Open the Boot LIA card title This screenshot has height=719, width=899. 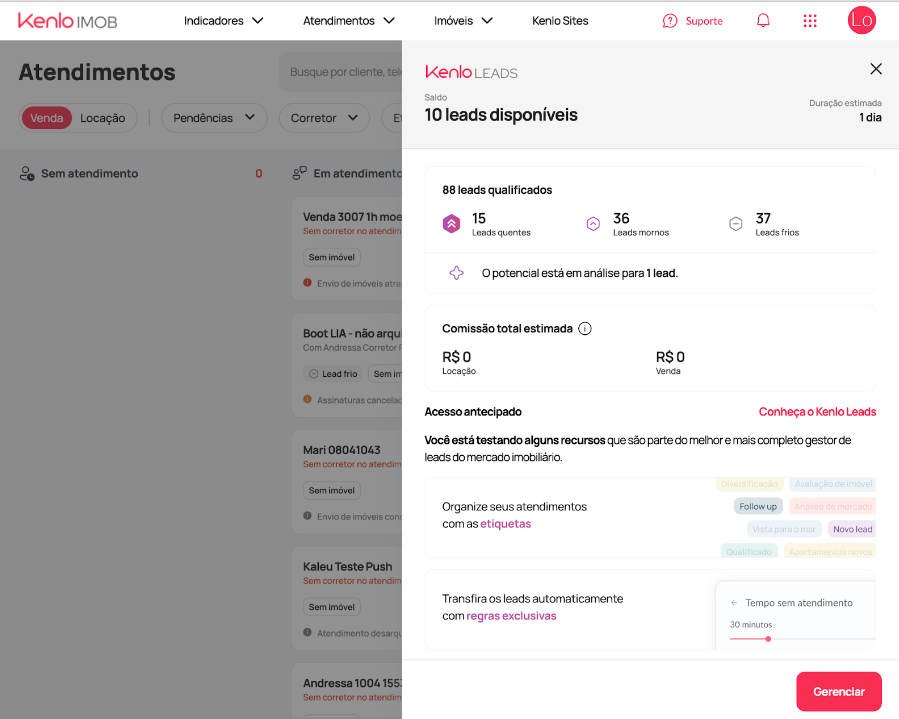pos(352,333)
